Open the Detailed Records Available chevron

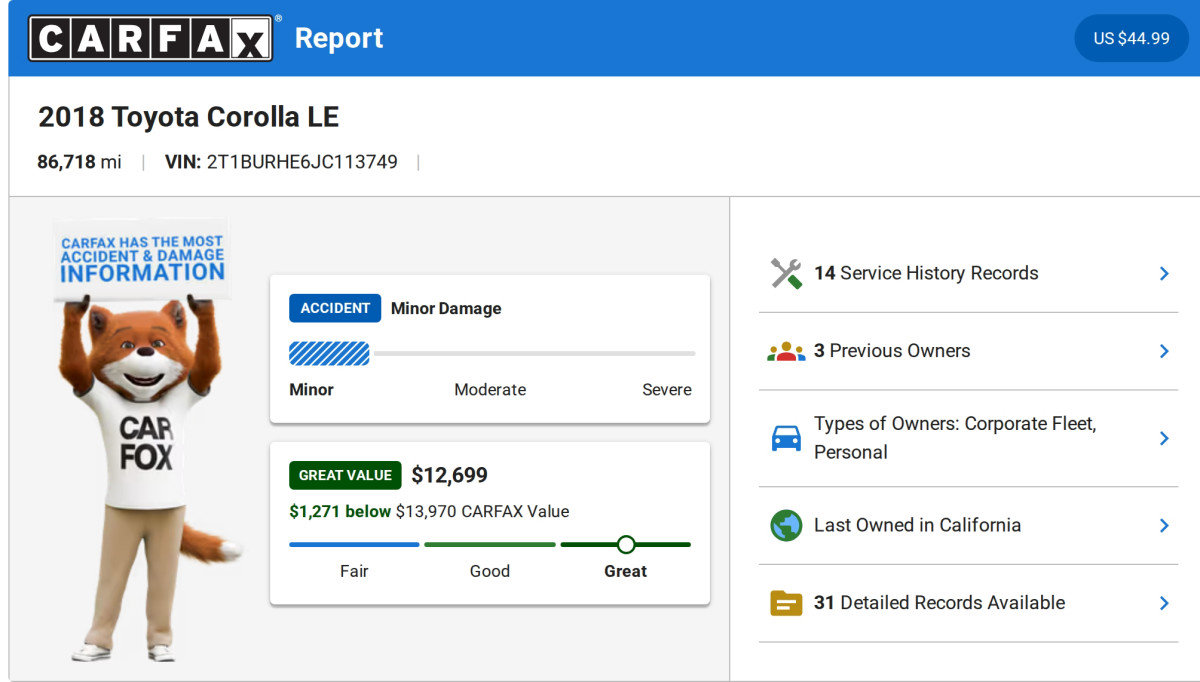1164,603
